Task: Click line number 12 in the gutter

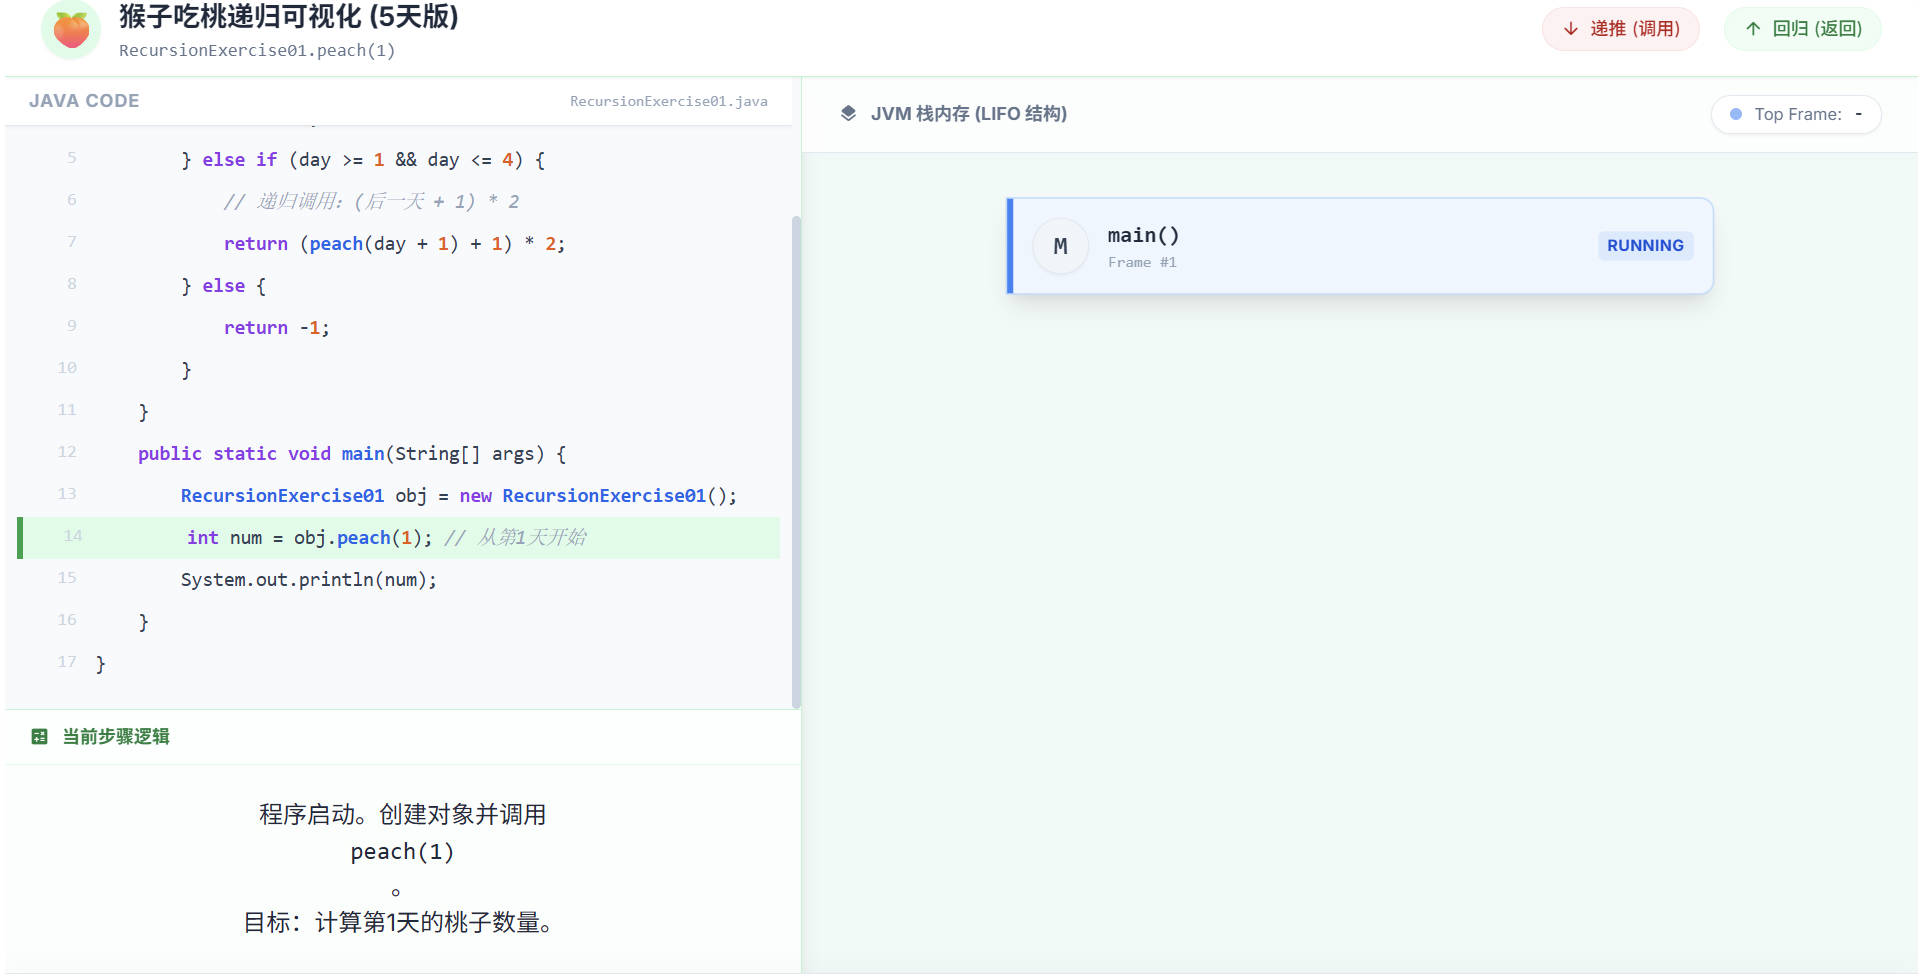Action: 67,452
